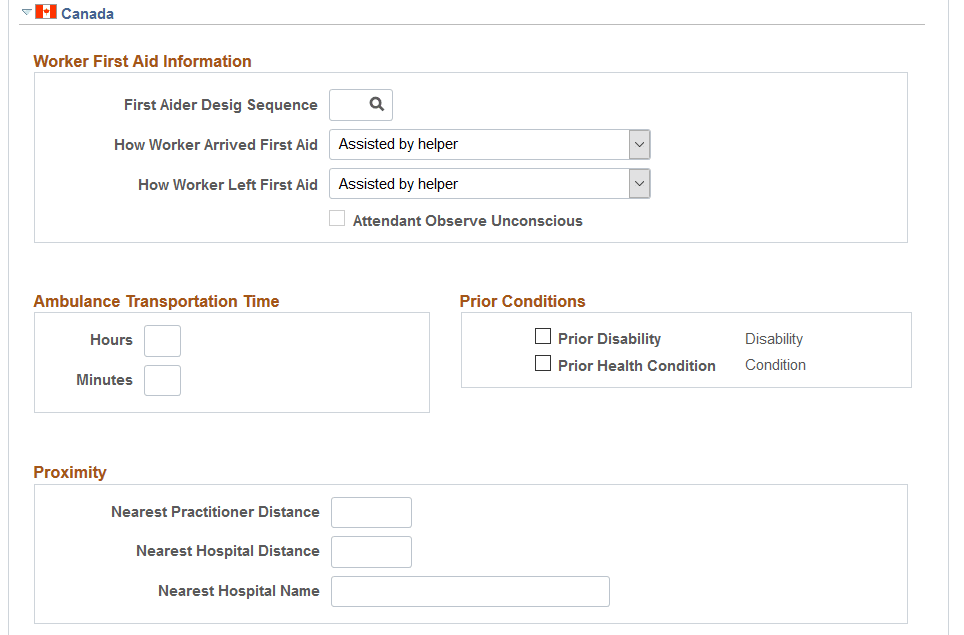The image size is (964, 635).
Task: Click the ambulance Hours field
Action: pos(162,341)
